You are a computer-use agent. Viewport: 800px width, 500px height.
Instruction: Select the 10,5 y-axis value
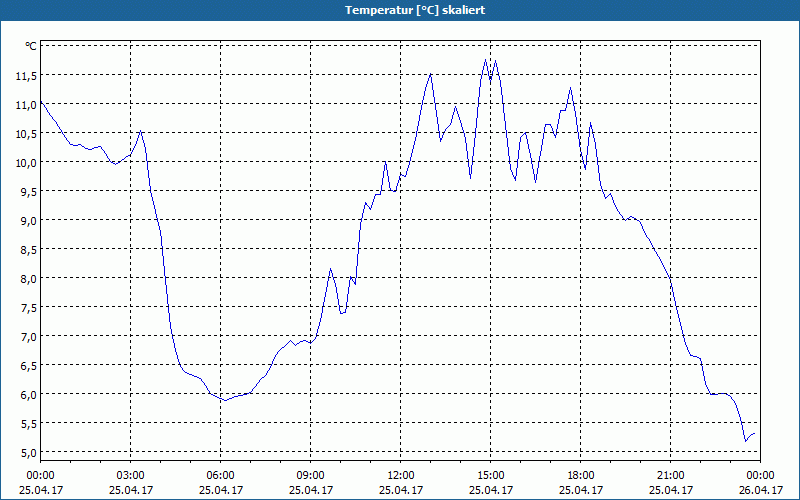tap(26, 134)
